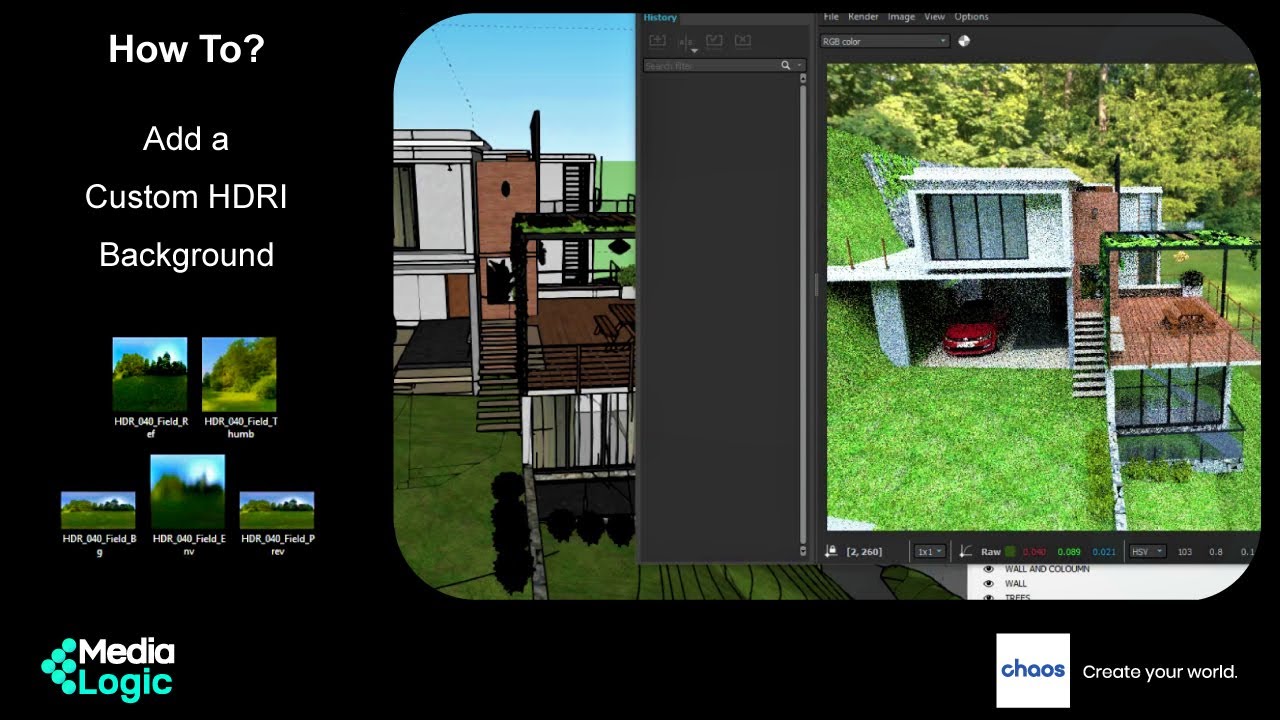Open the RGB color channel dropdown
1280x720 pixels.
[x=884, y=41]
